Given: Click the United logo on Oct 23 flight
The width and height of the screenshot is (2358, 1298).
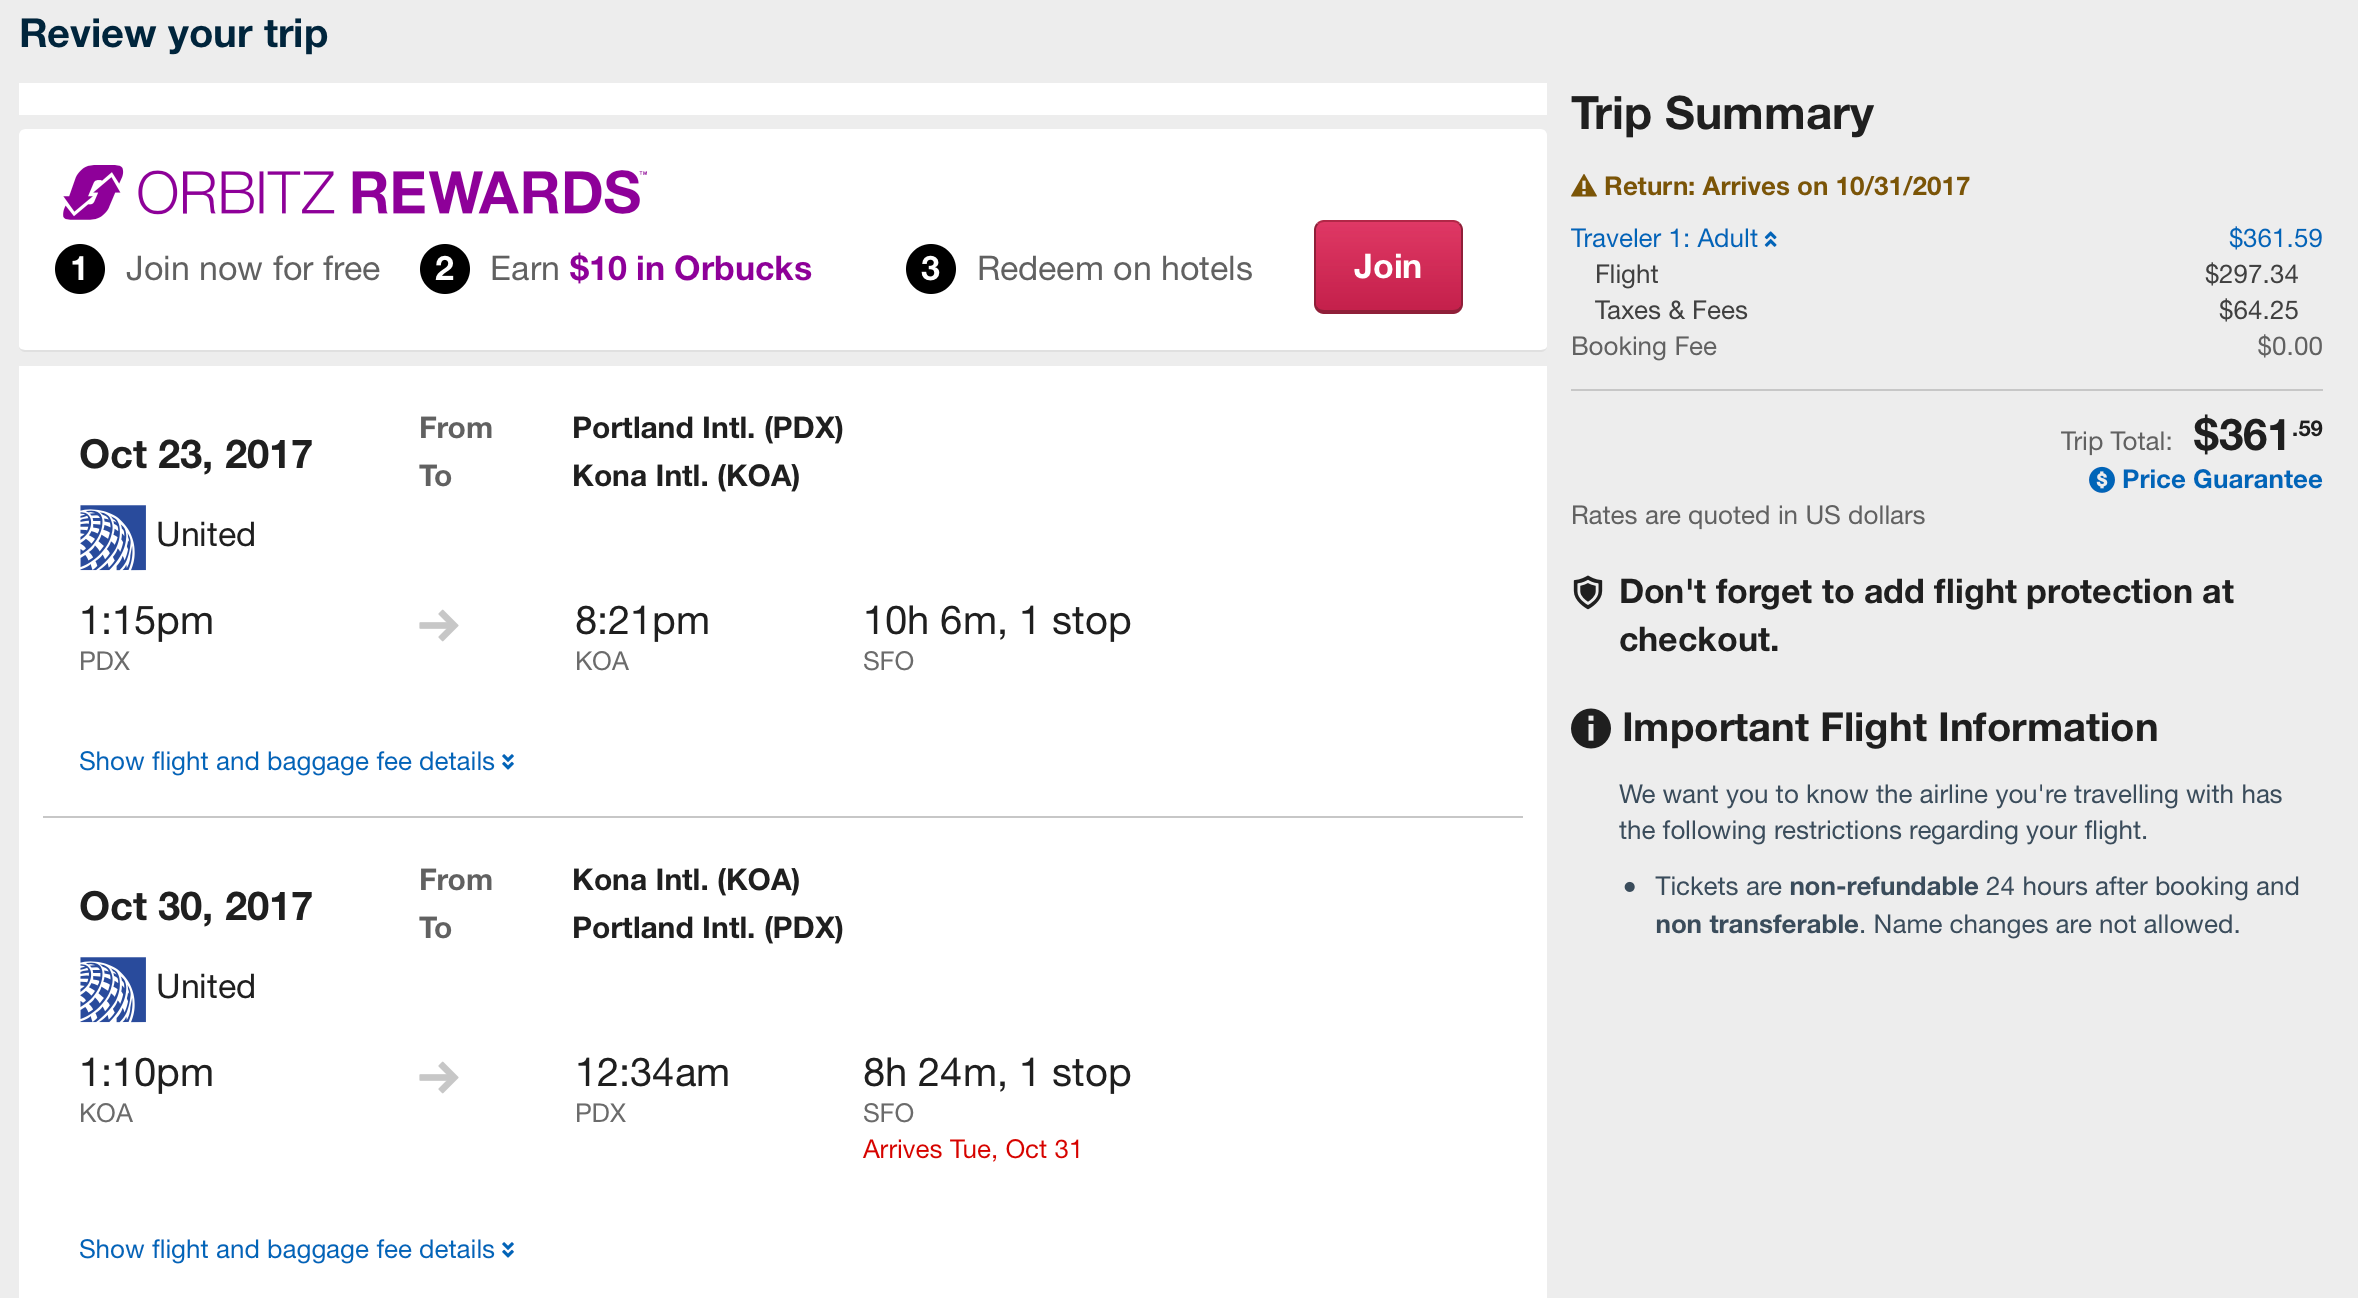Looking at the screenshot, I should tap(112, 537).
